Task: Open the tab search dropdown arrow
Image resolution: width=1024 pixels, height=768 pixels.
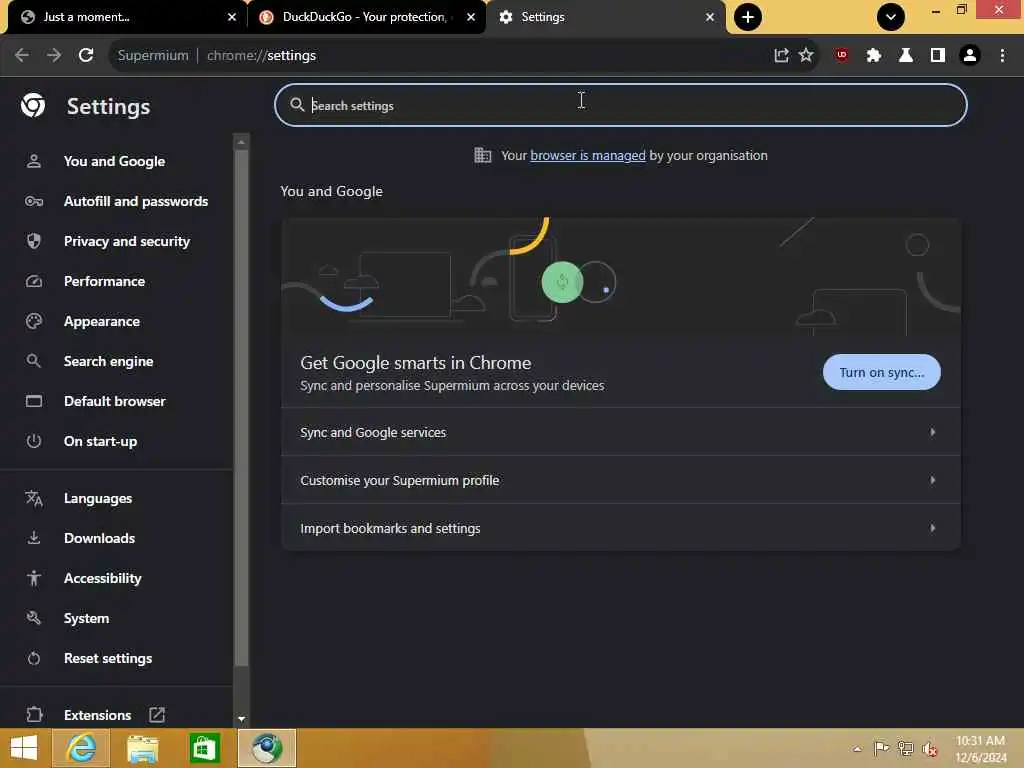Action: click(x=891, y=17)
